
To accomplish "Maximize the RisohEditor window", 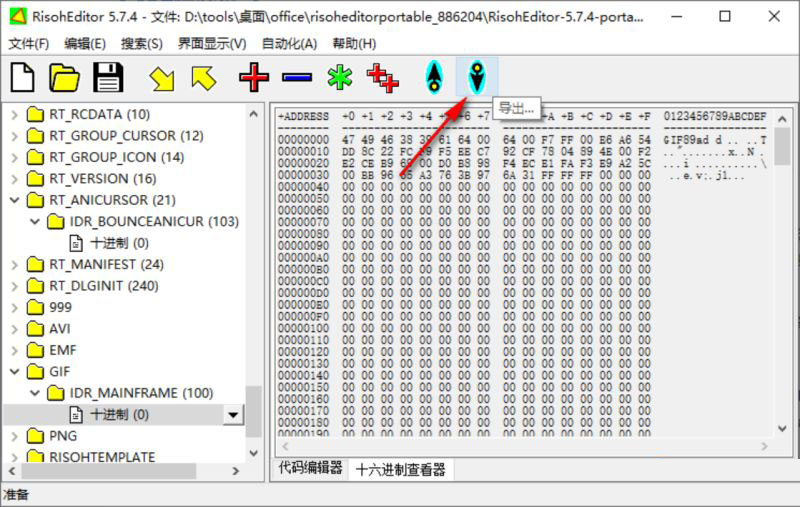I will tap(724, 16).
